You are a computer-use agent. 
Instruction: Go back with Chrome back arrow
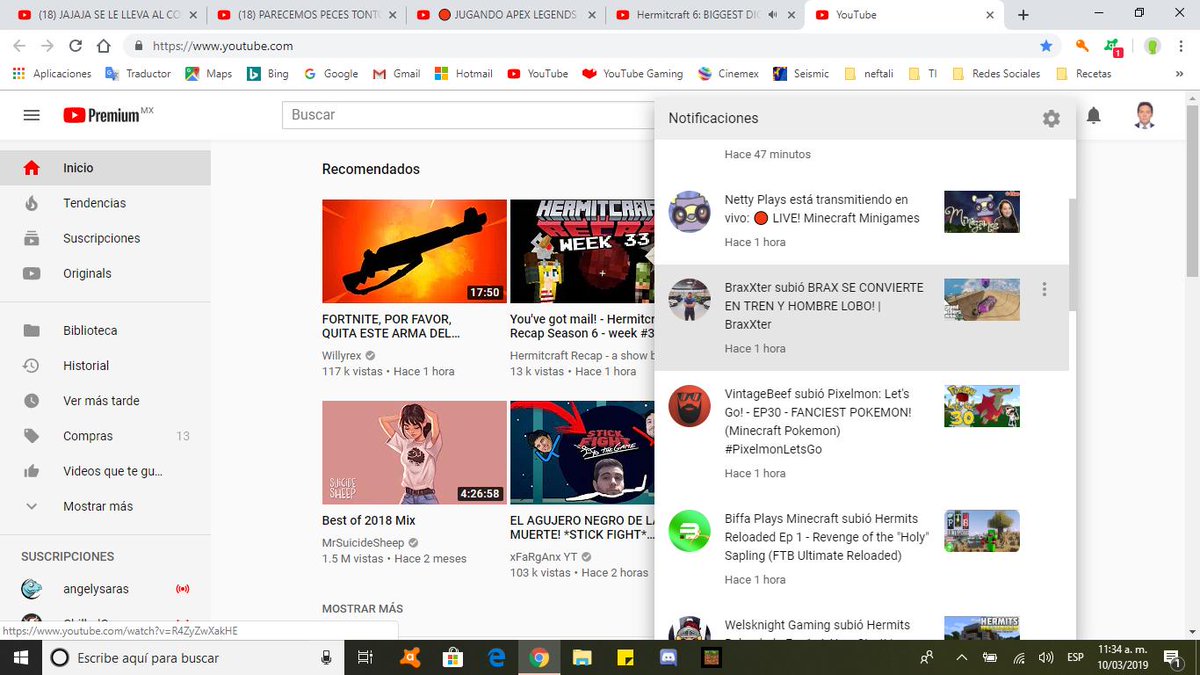pyautogui.click(x=19, y=46)
